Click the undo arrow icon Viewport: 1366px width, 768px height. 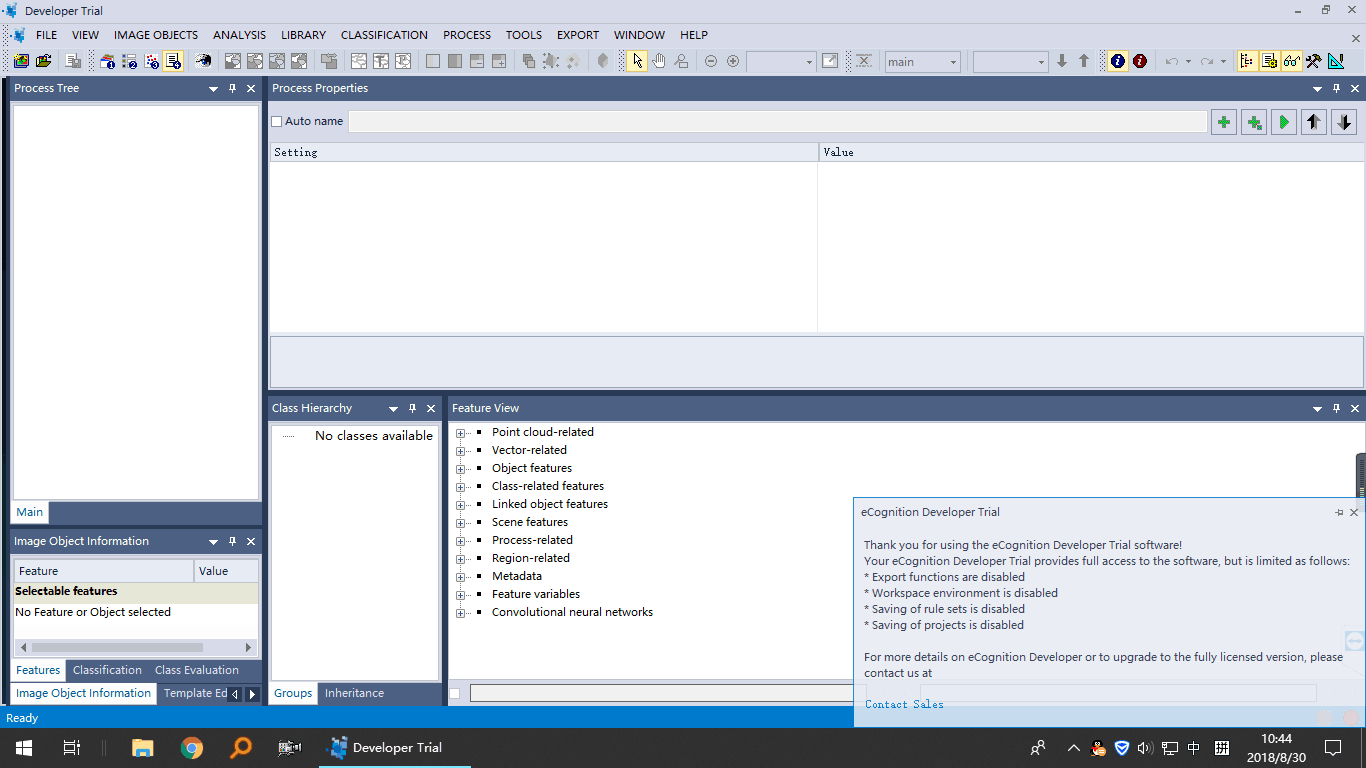tap(1172, 61)
